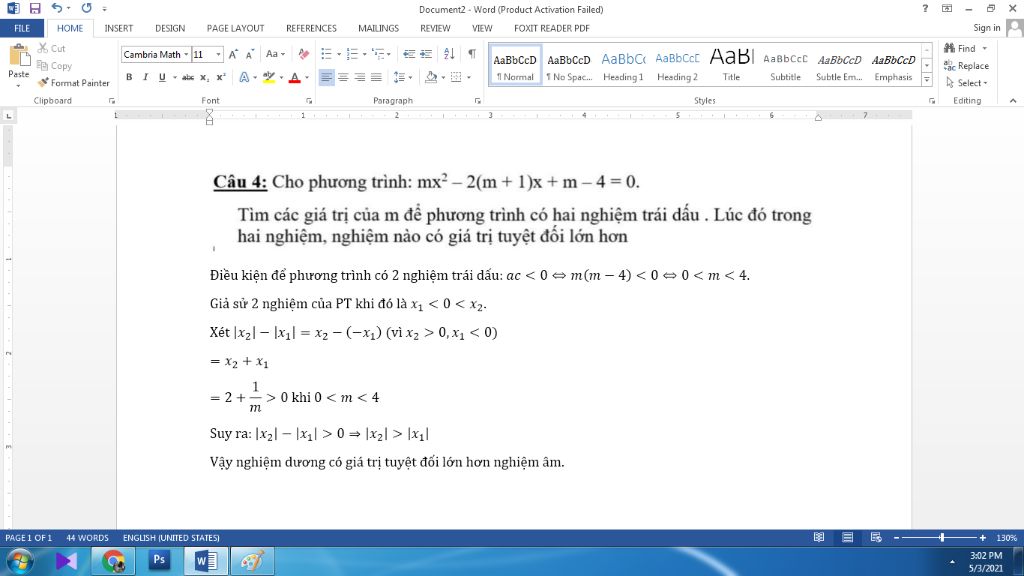Toggle Italic formatting
The width and height of the screenshot is (1024, 576).
click(x=145, y=77)
